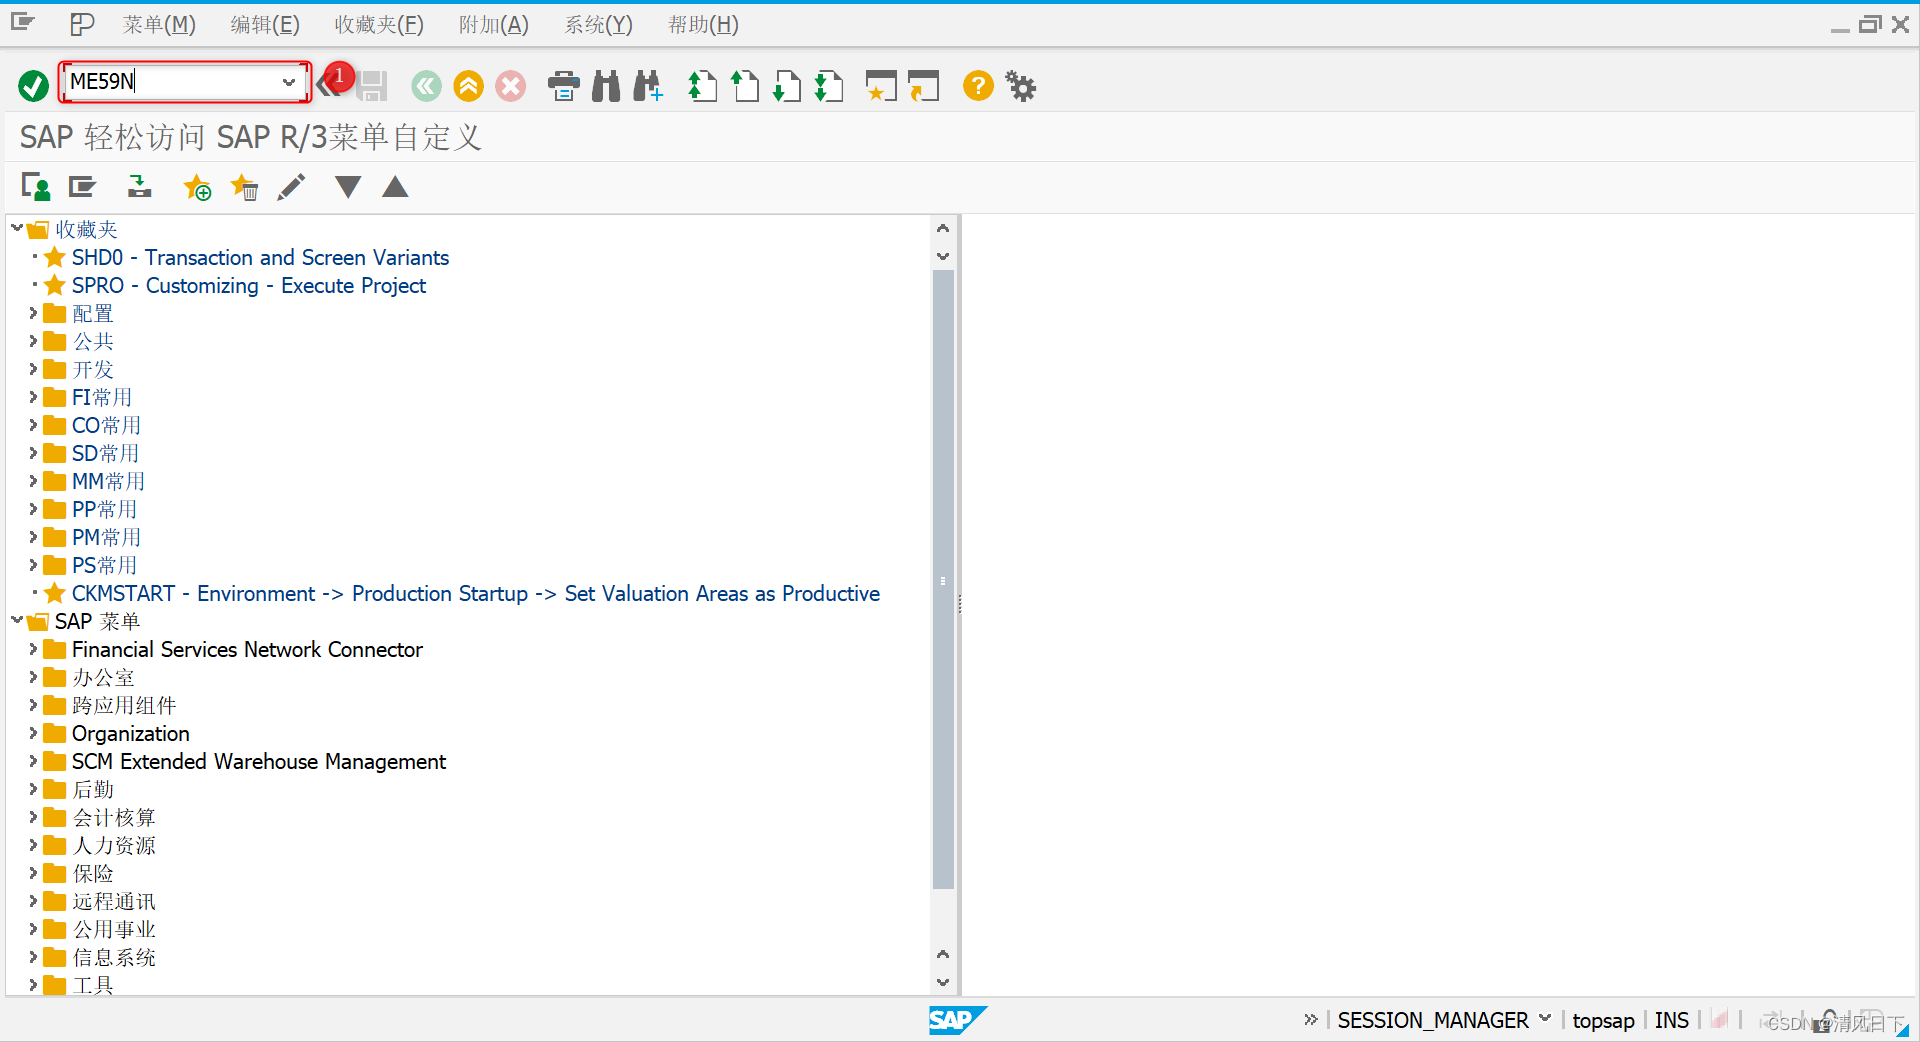
Task: Click the orange Exit up-arrow icon
Action: pyautogui.click(x=468, y=86)
